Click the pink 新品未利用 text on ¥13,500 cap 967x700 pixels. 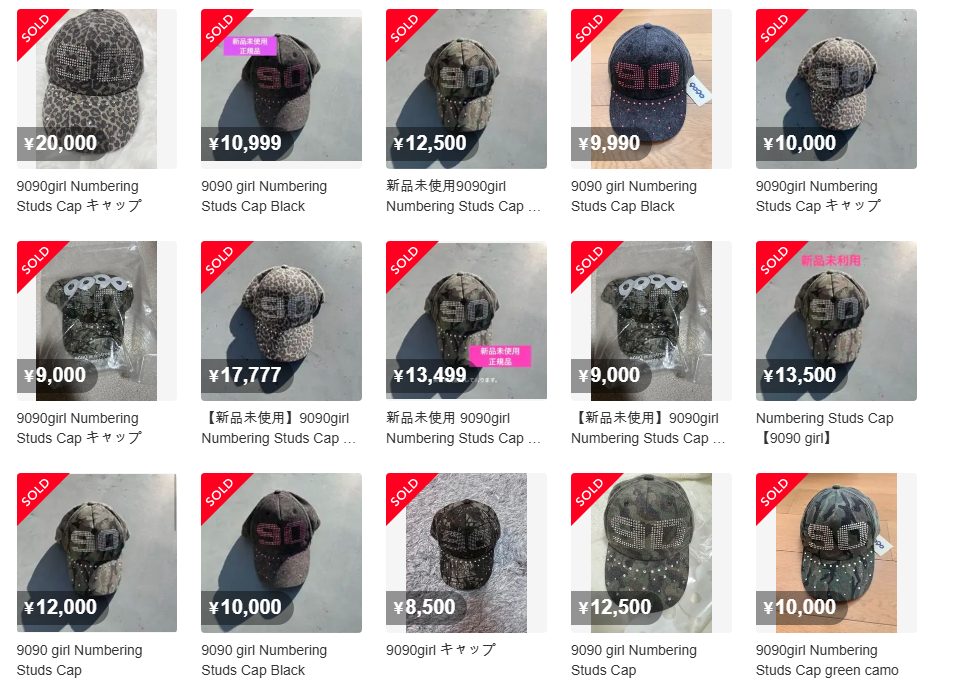click(x=831, y=260)
